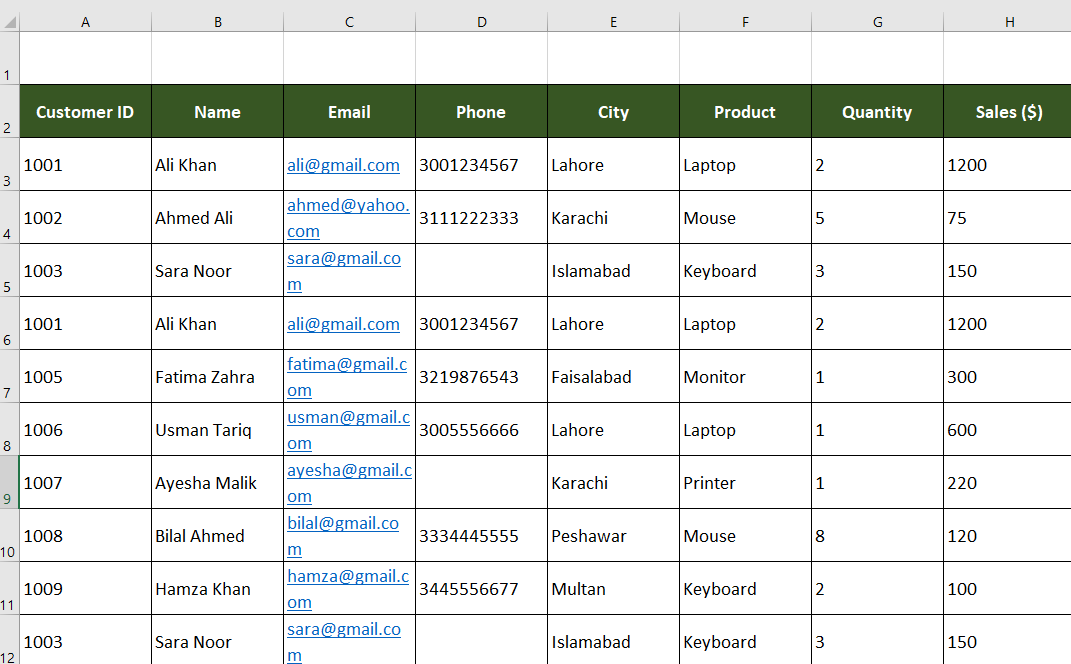The image size is (1071, 664).
Task: Select the sales value 120
Action: 1007,536
